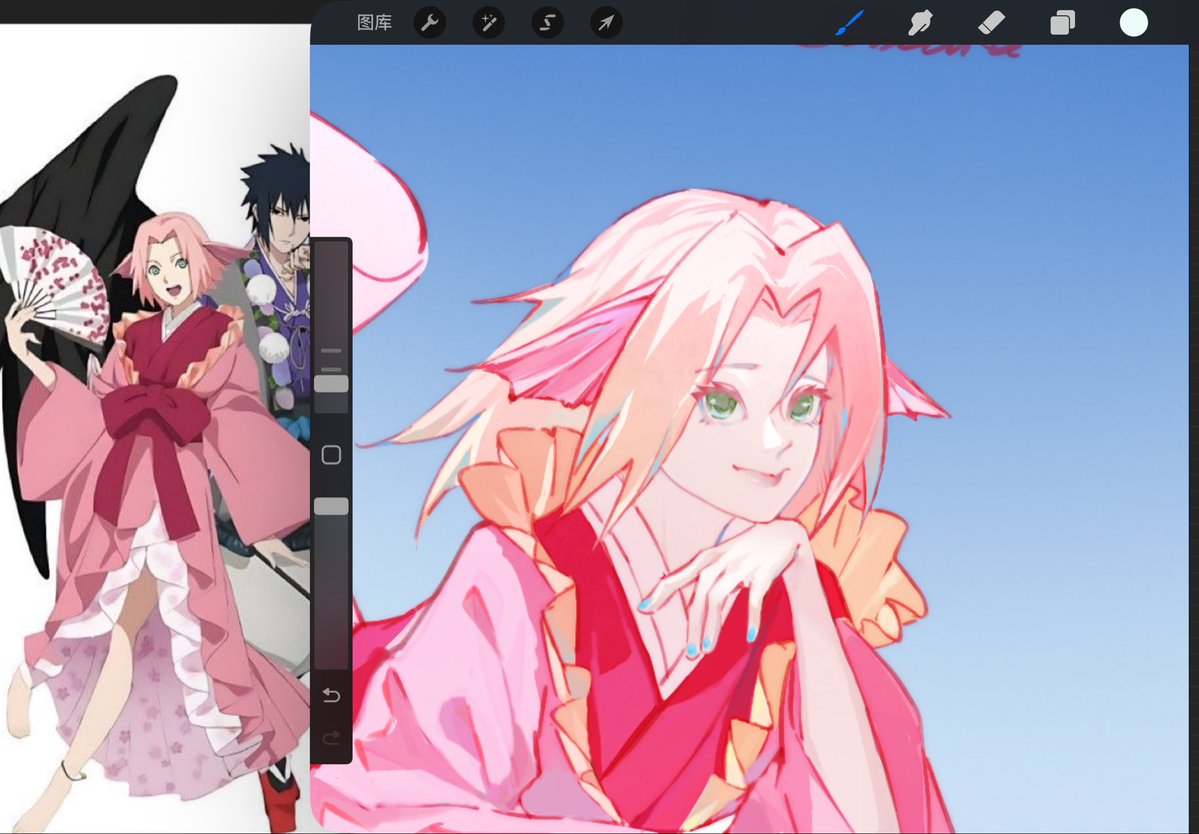The height and width of the screenshot is (834, 1199).
Task: Open the 图库 gallery
Action: tap(374, 23)
